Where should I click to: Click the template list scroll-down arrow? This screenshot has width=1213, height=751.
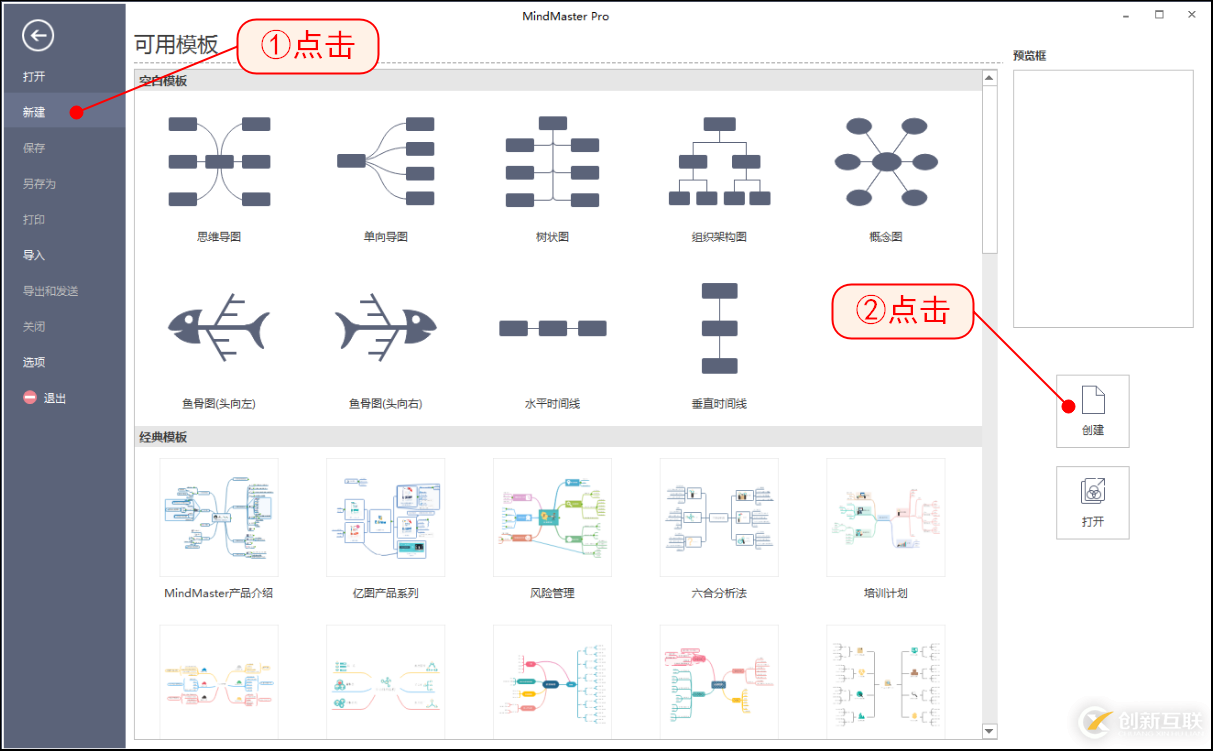990,732
